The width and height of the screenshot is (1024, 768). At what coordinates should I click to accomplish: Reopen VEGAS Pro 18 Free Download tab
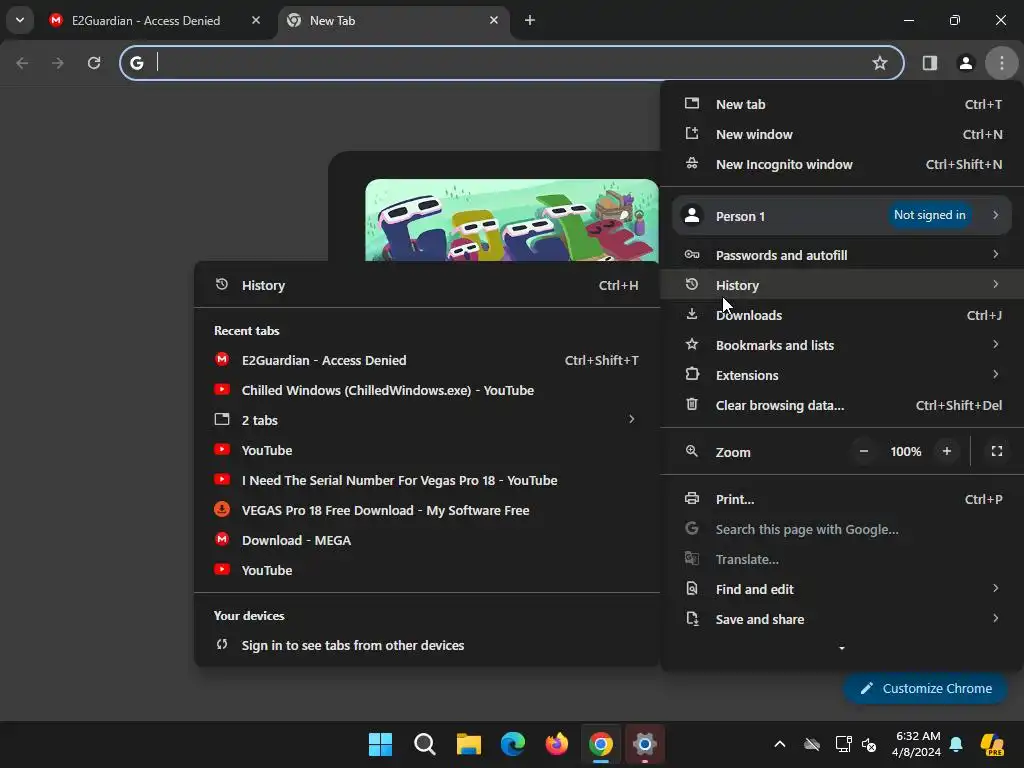click(x=426, y=510)
